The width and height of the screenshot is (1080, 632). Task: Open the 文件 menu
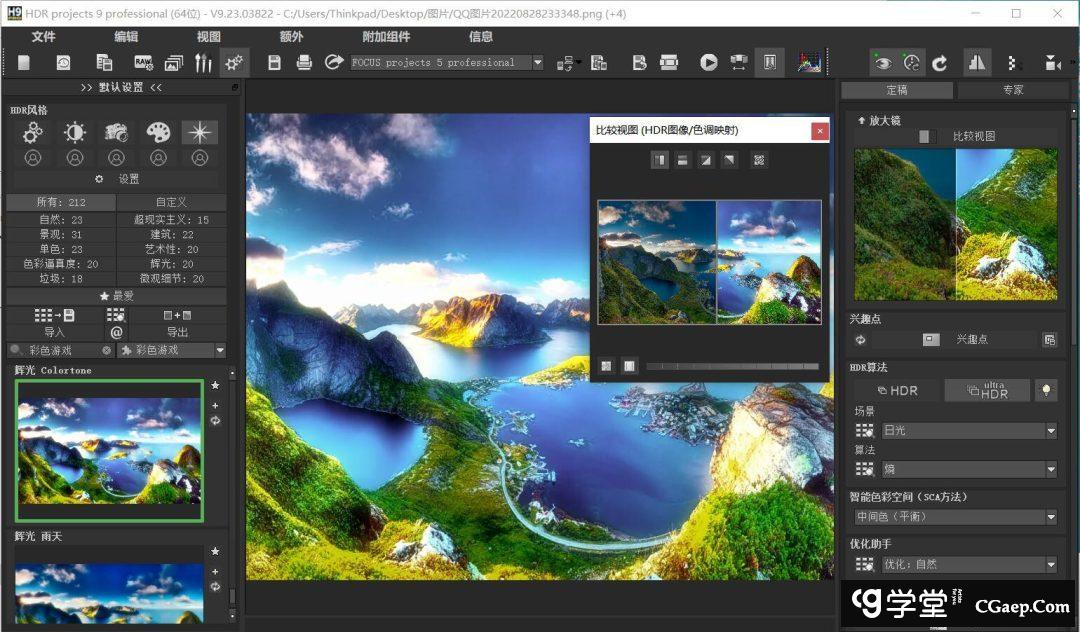(x=43, y=37)
